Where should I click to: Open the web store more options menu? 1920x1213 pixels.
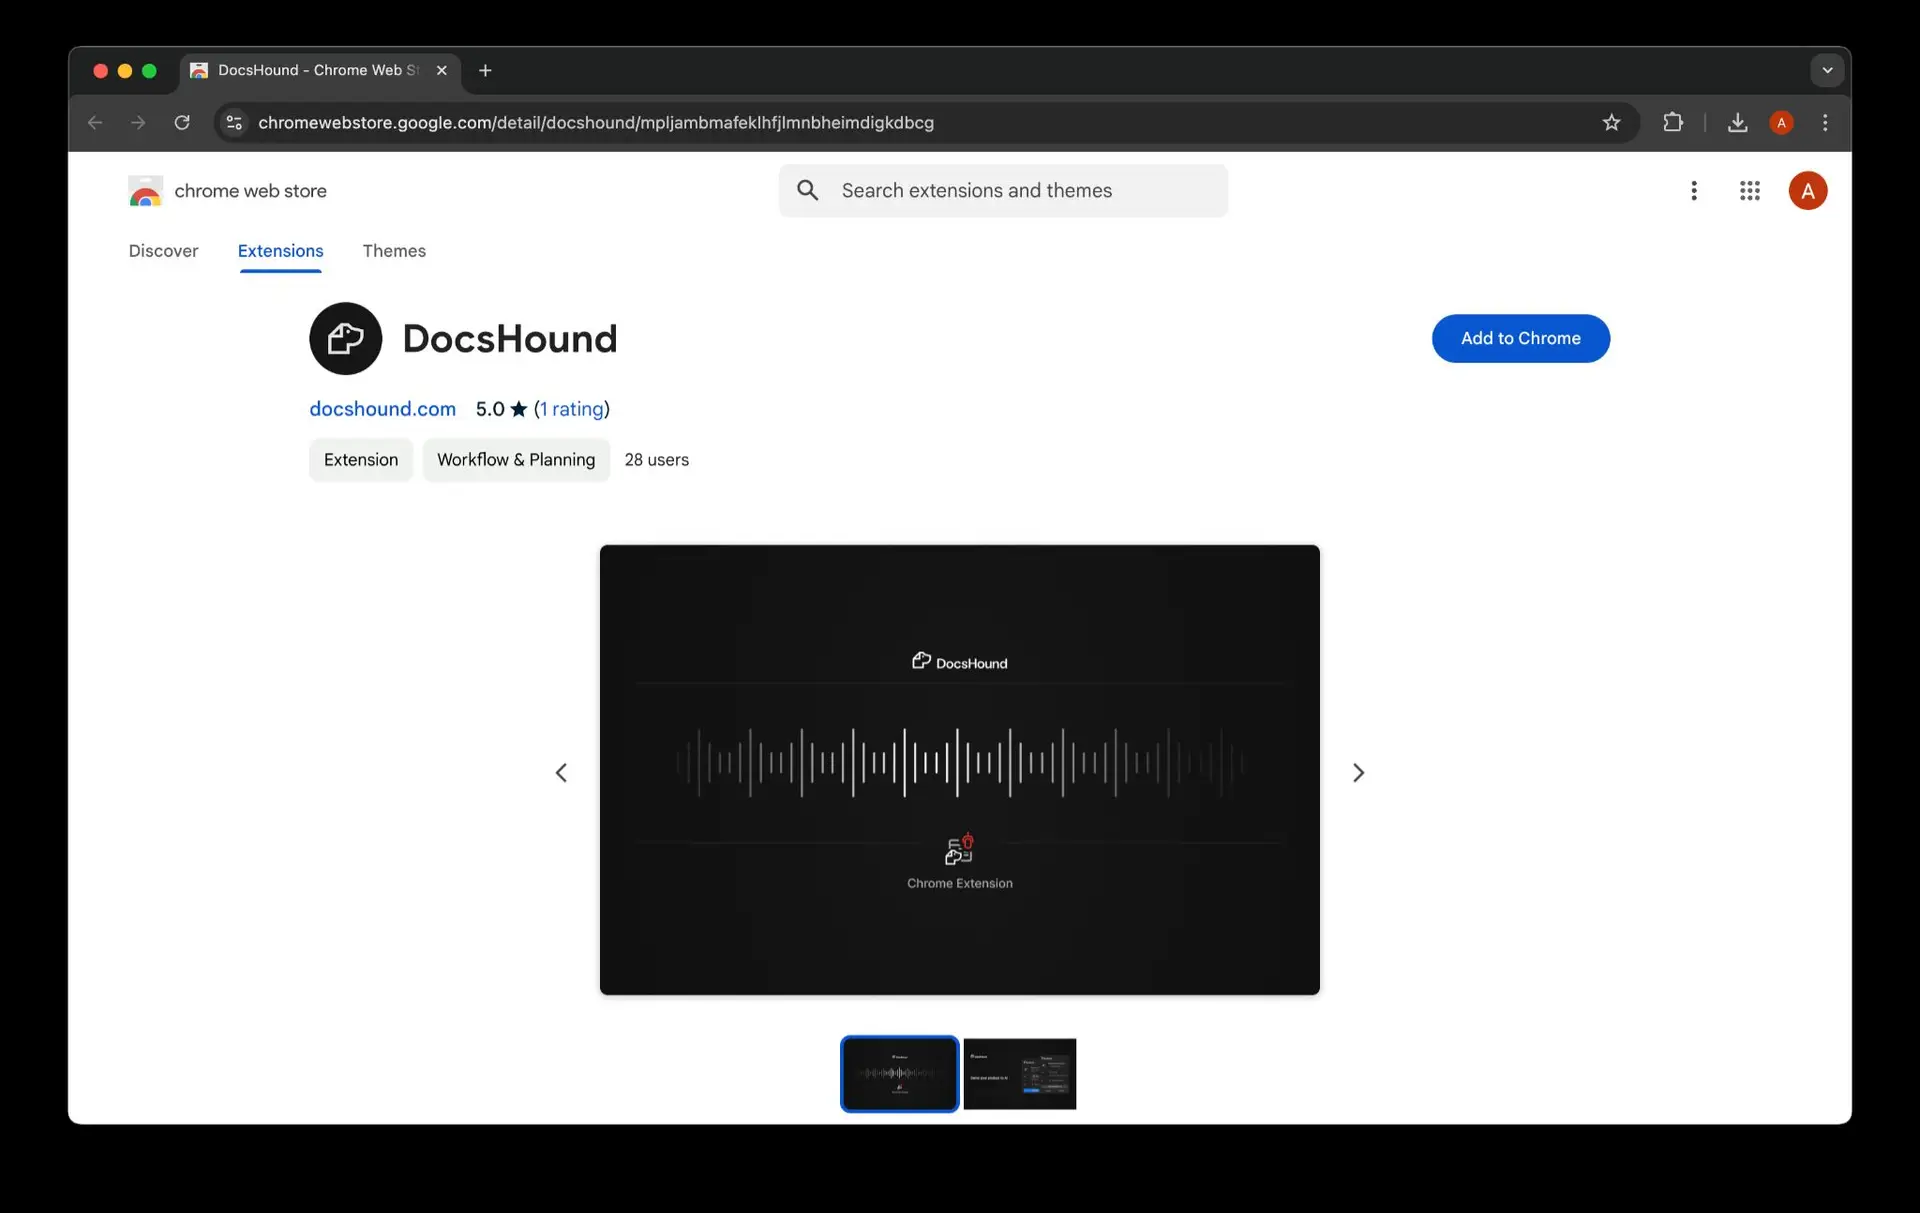coord(1693,190)
